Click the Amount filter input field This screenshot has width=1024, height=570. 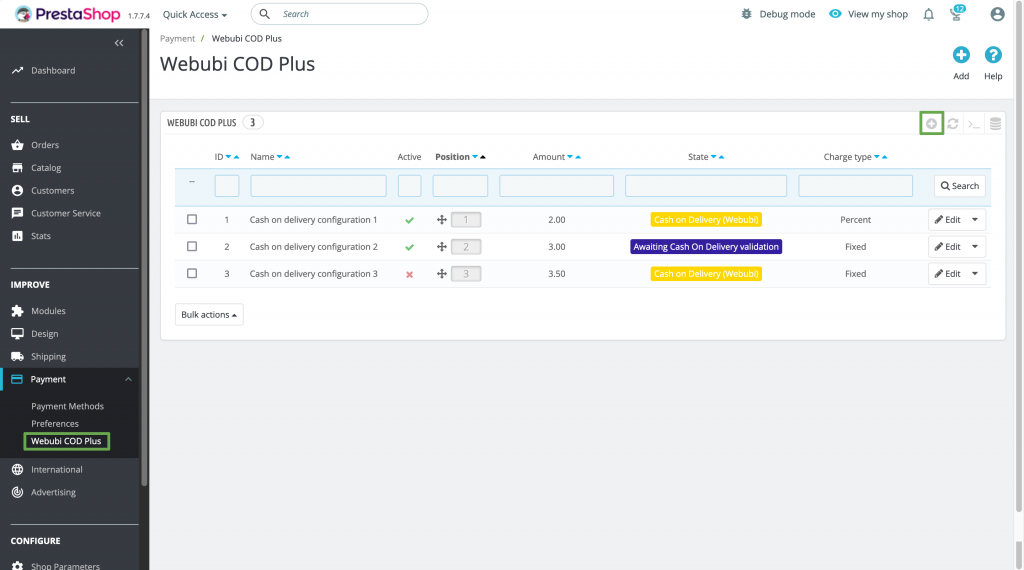pyautogui.click(x=556, y=186)
